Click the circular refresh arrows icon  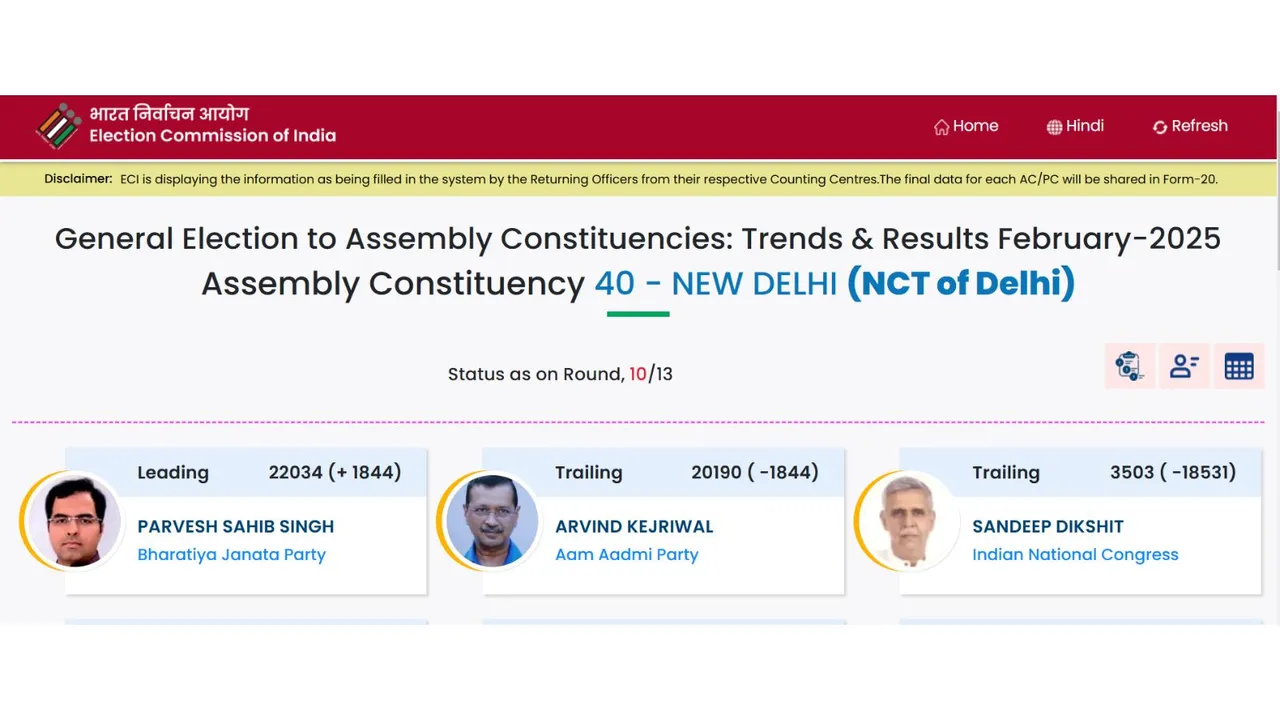(1160, 127)
